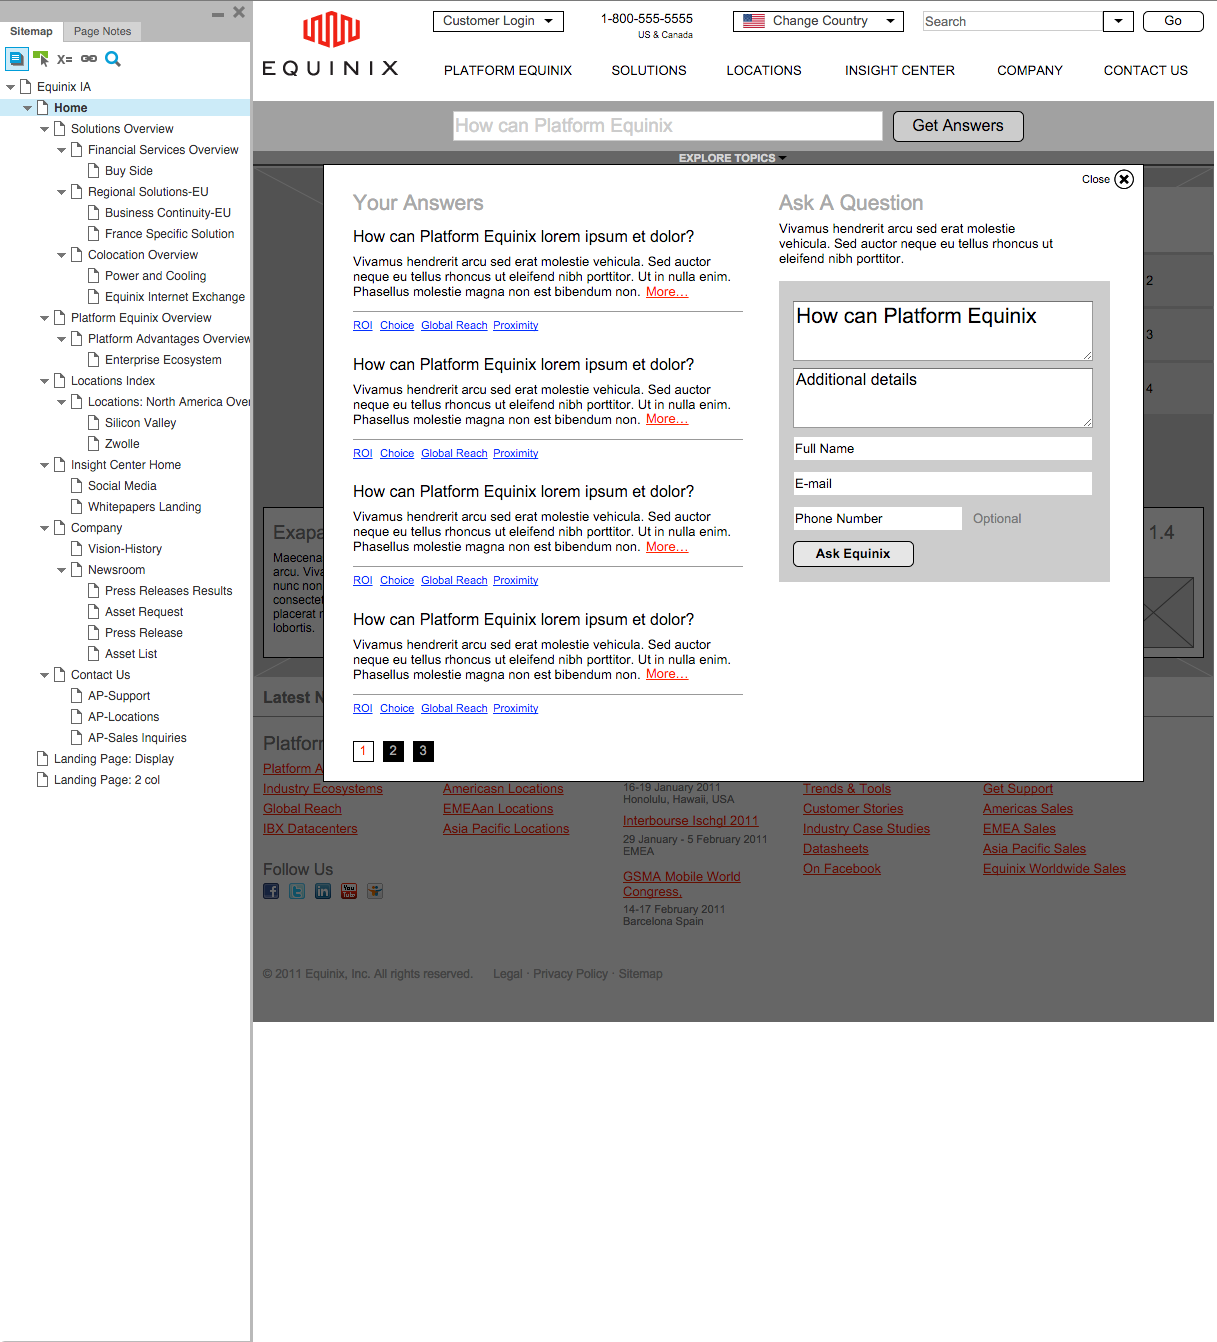Click the Additional details text area
Viewport: 1217px width, 1342px height.
(x=942, y=398)
